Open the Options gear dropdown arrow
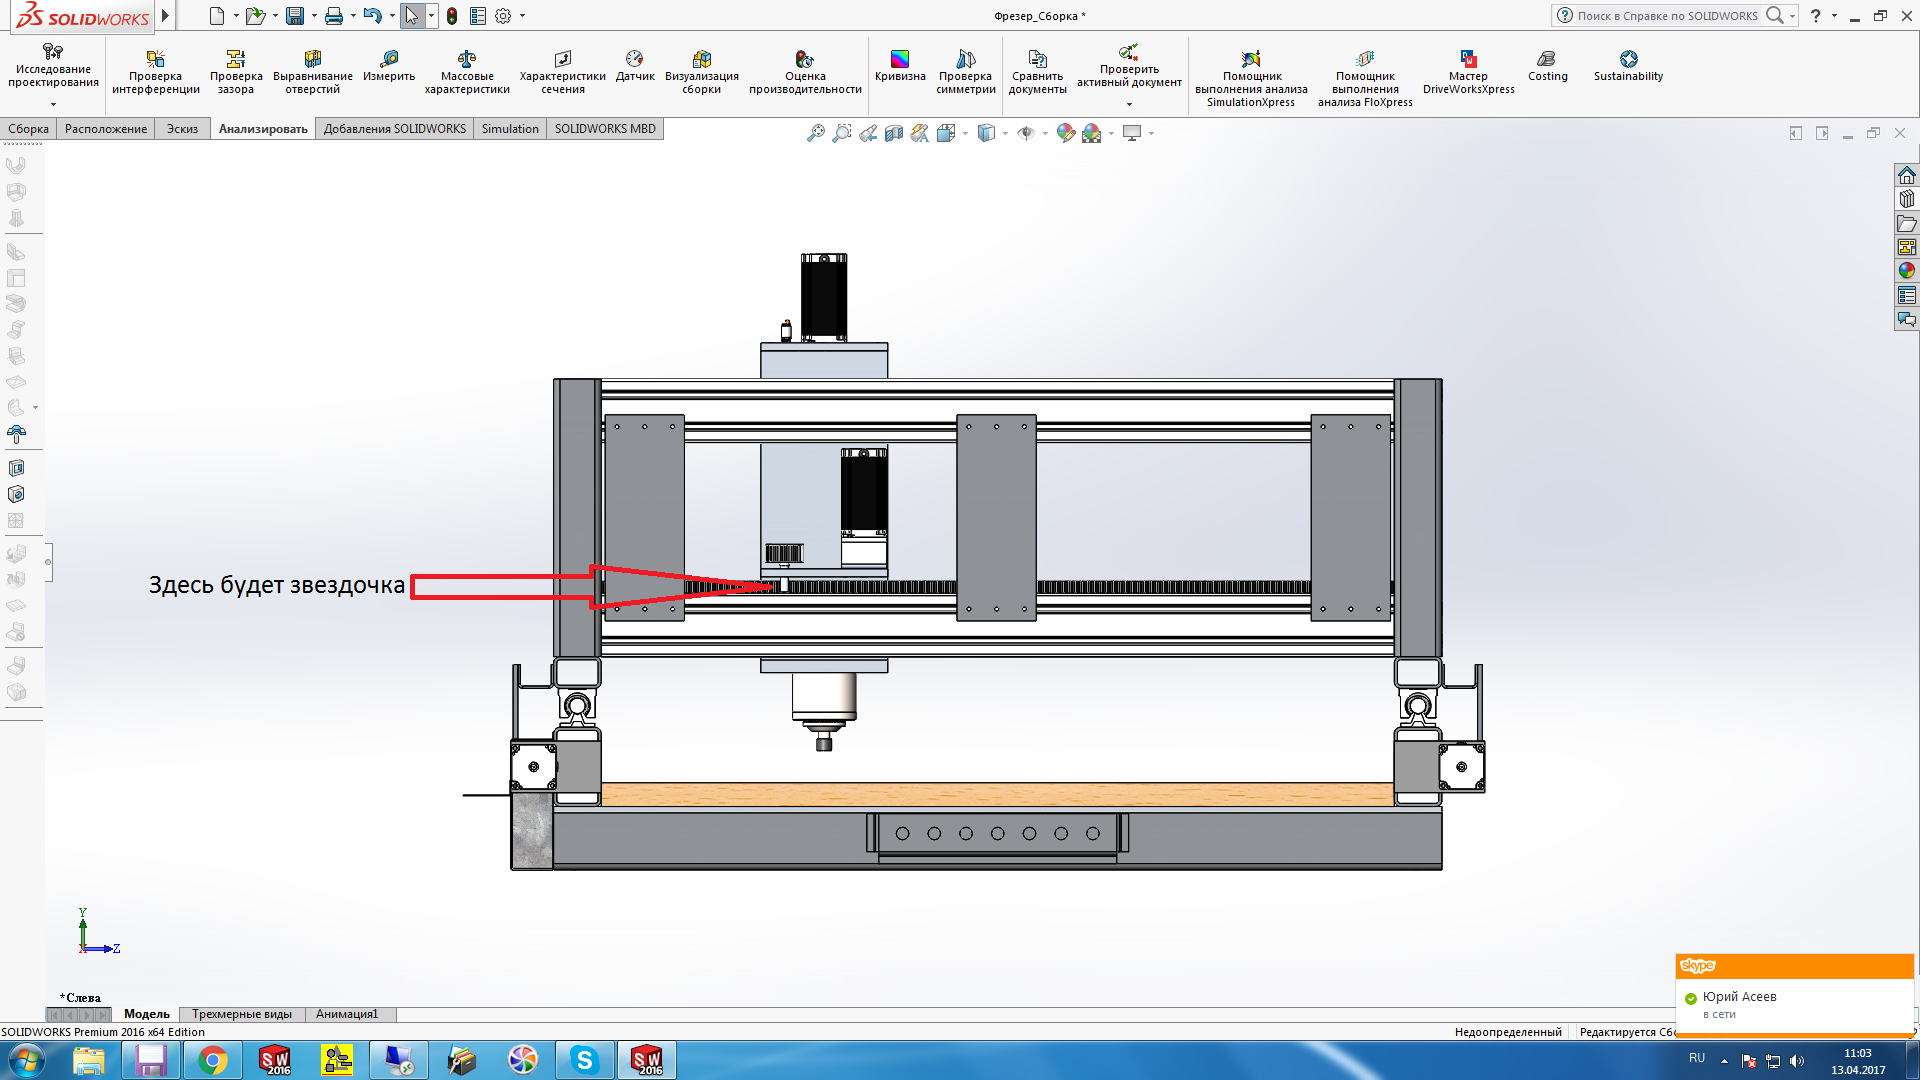1920x1080 pixels. tap(522, 16)
